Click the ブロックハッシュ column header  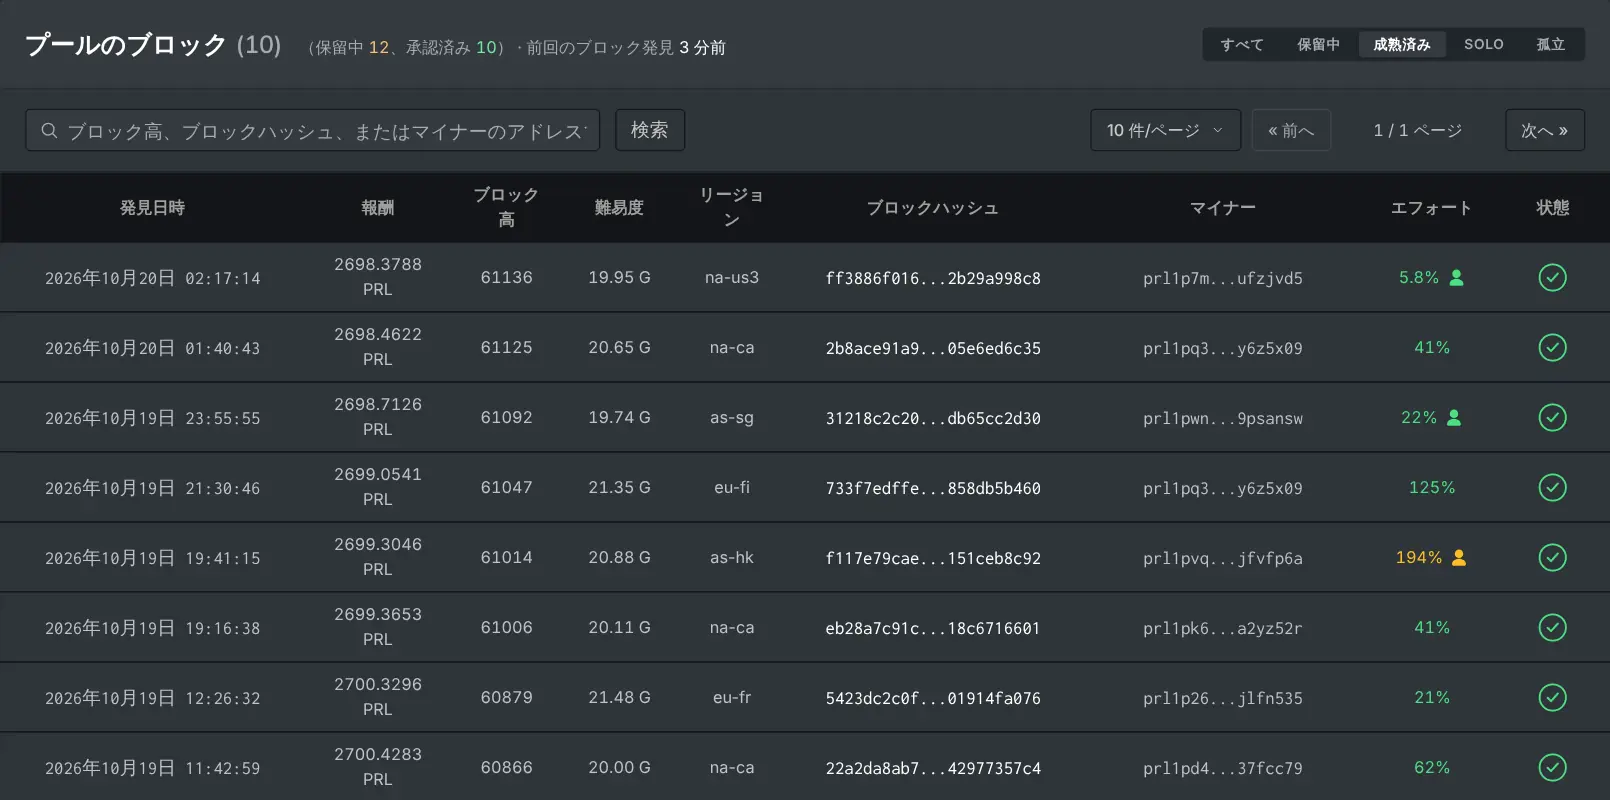point(933,207)
